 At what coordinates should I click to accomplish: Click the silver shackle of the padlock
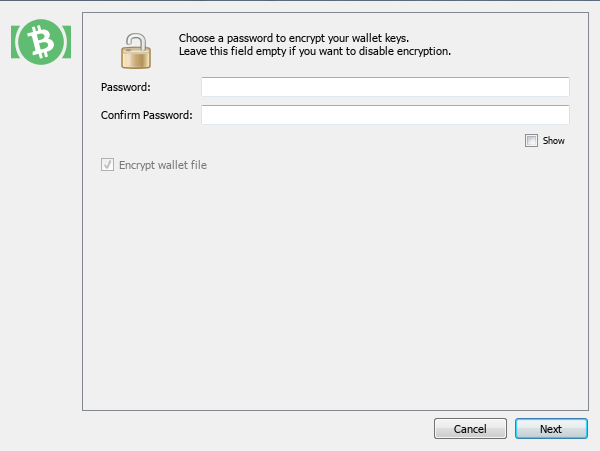pos(136,41)
